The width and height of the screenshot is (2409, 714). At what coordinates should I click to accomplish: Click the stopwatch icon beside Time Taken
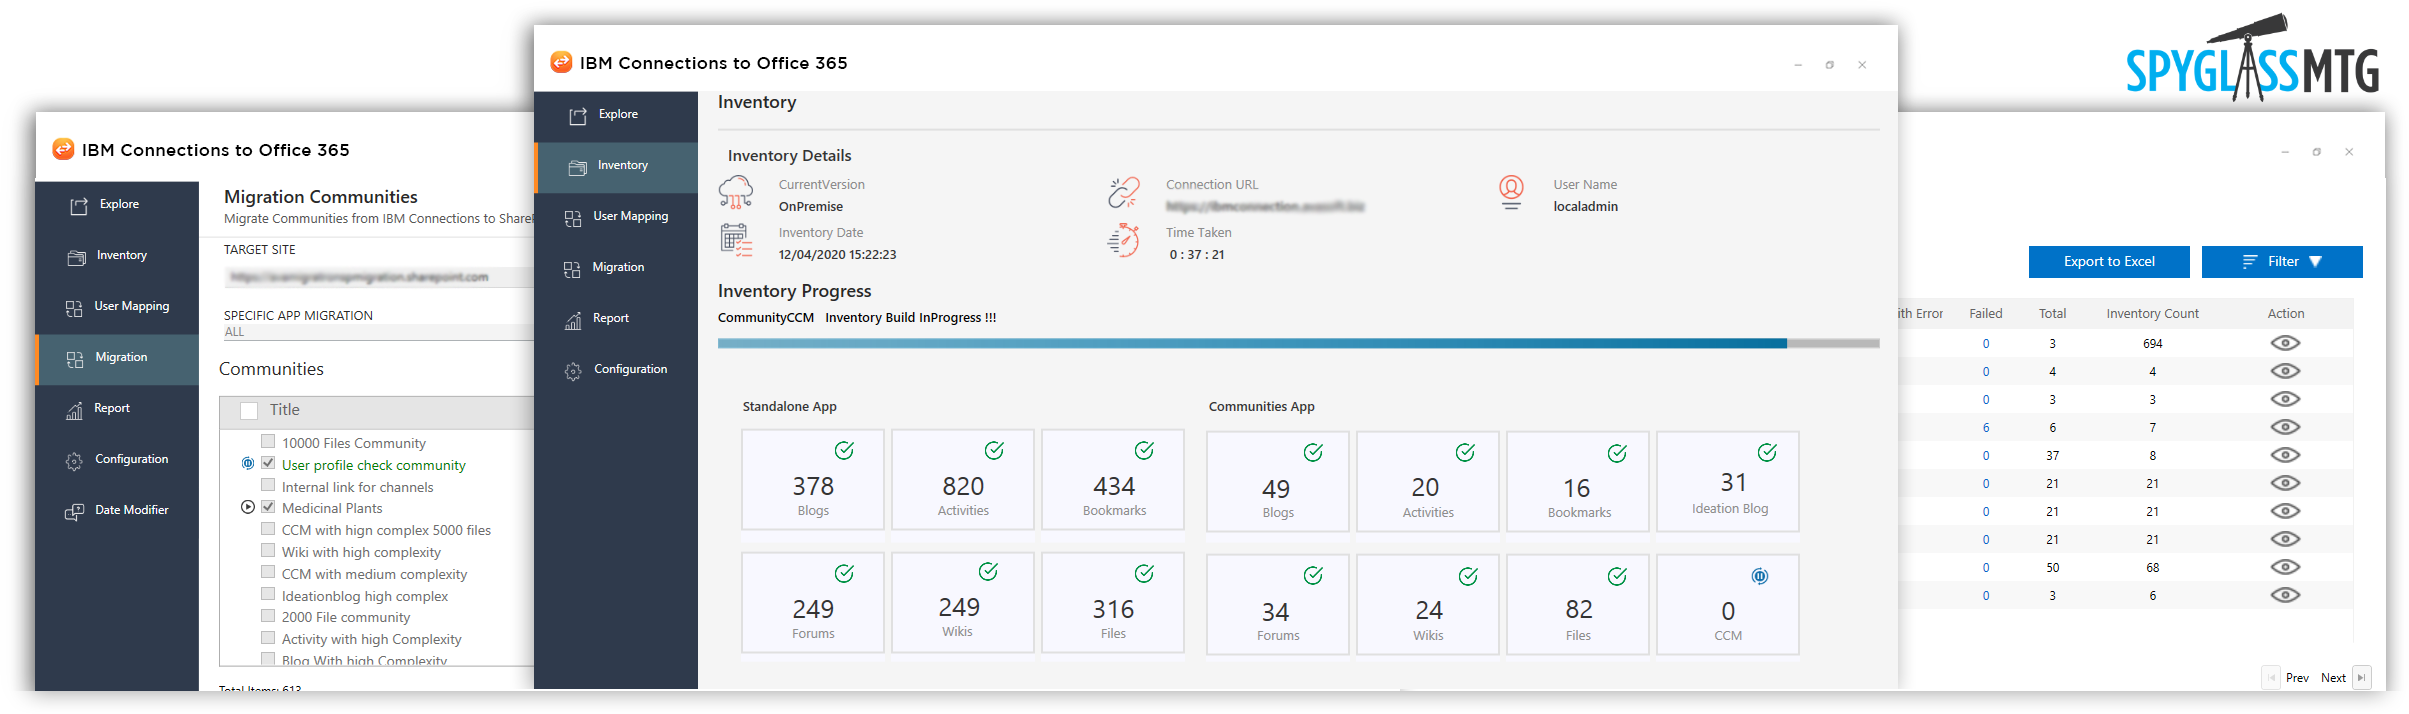pos(1124,240)
